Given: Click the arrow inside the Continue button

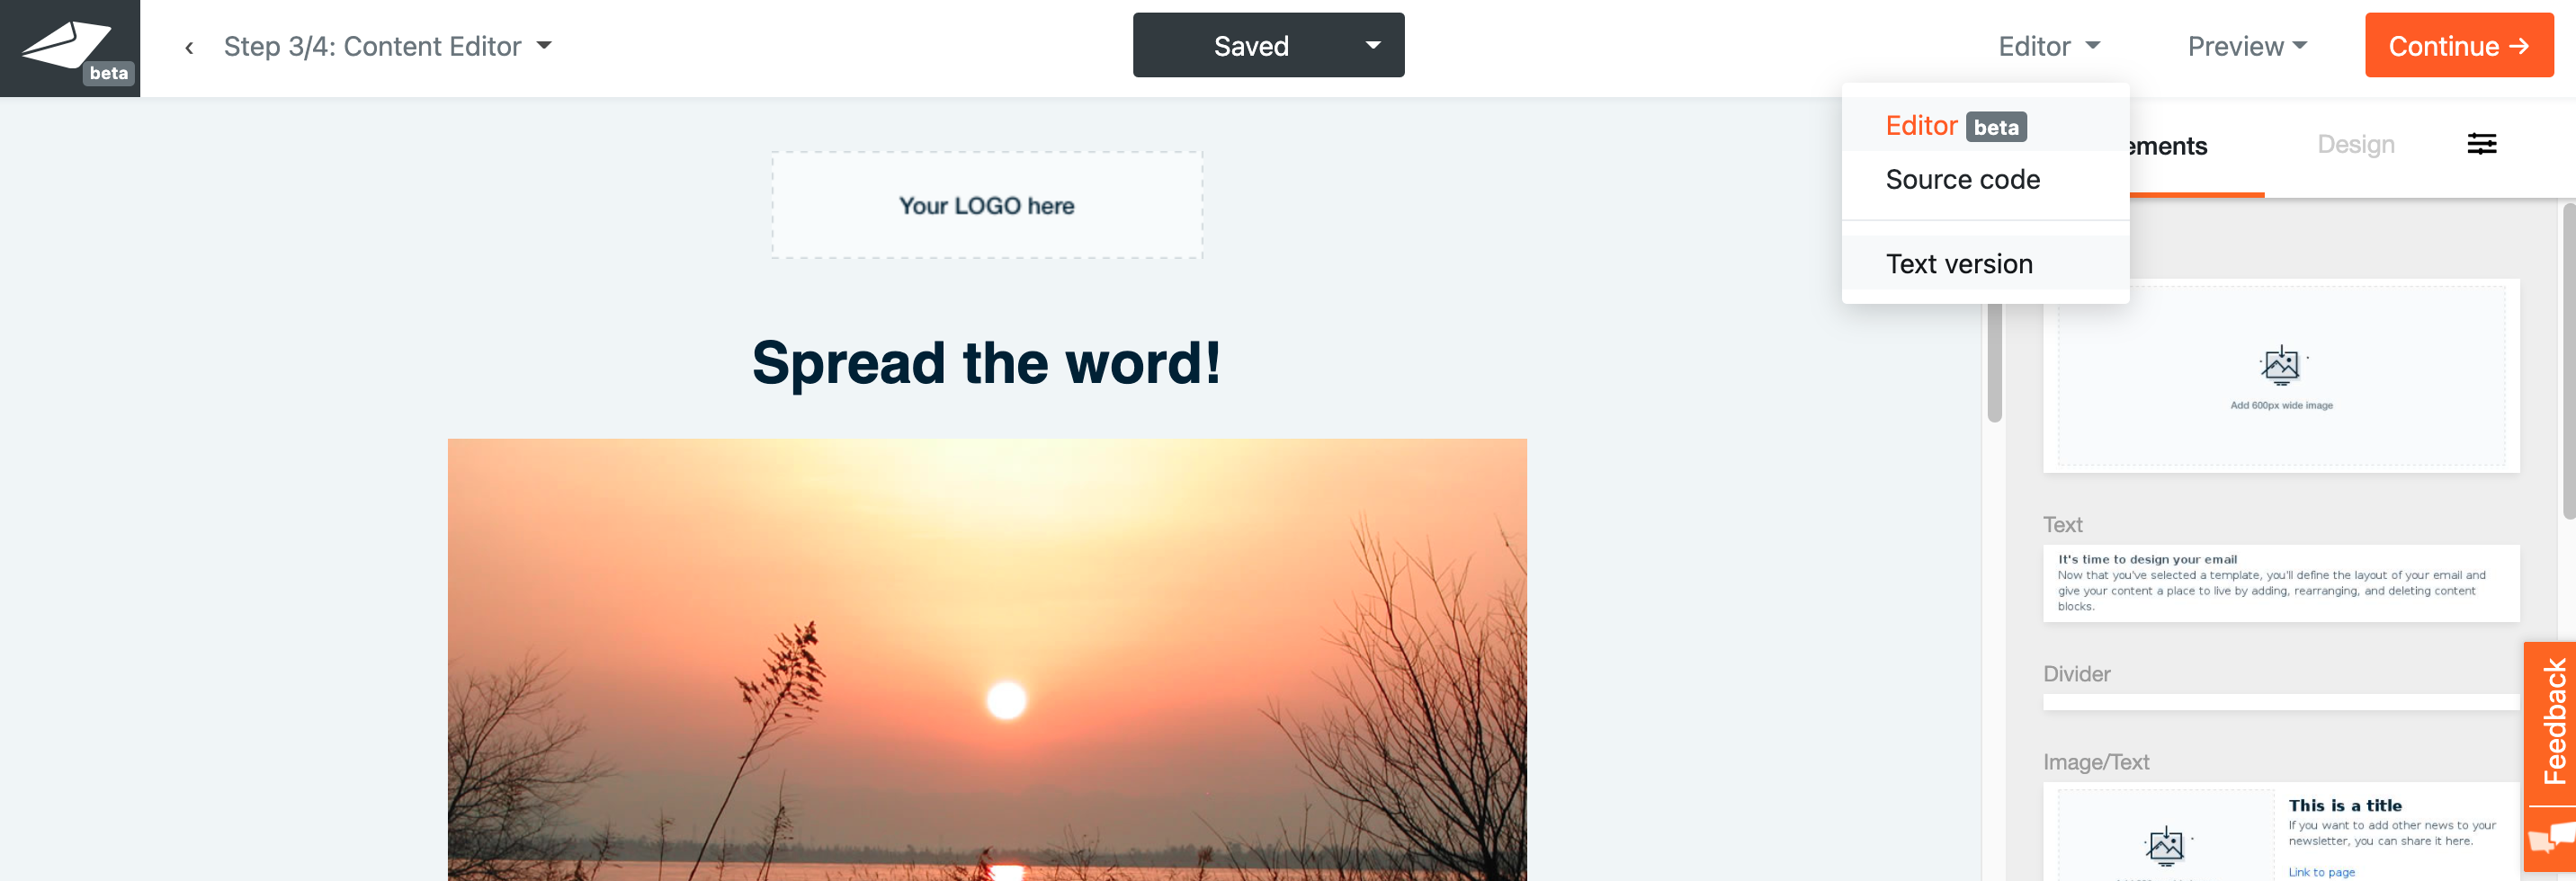Looking at the screenshot, I should tap(2519, 46).
